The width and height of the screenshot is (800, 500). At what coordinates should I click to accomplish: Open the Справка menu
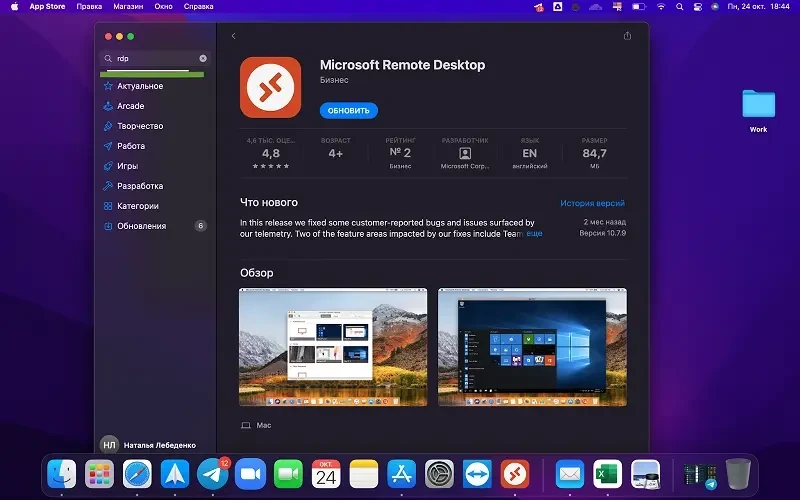(198, 7)
